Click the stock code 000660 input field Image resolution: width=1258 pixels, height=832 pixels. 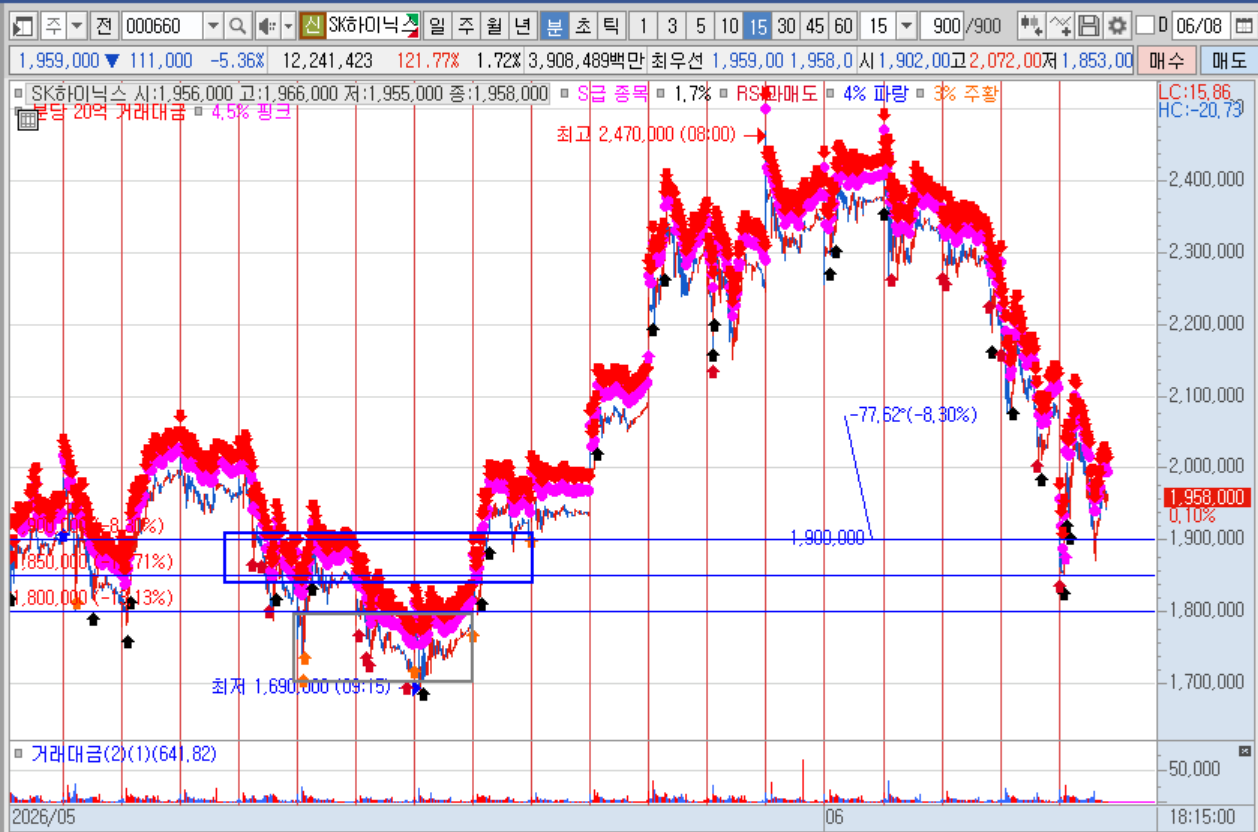coord(162,25)
